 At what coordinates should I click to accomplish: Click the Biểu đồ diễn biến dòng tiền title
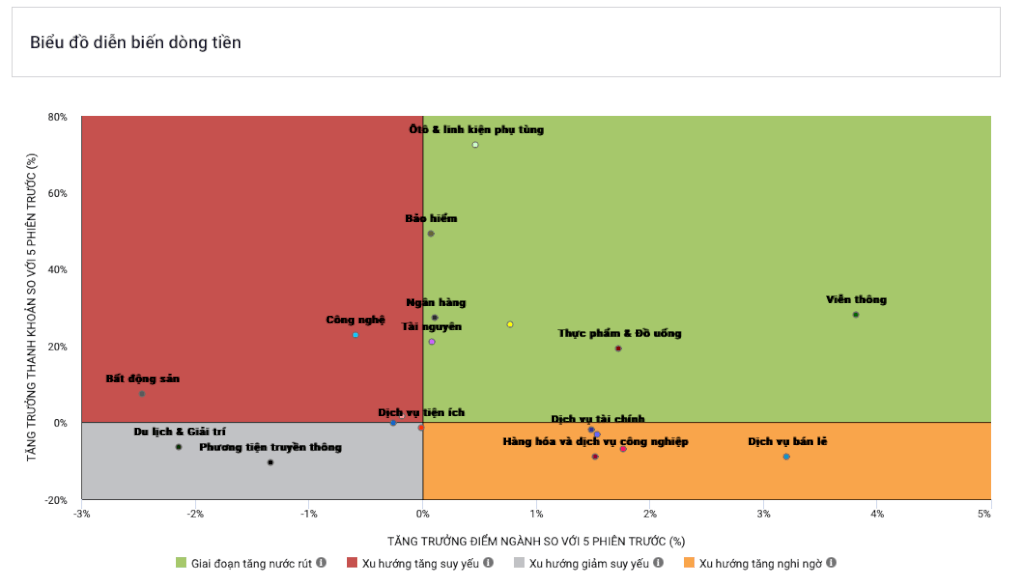click(x=135, y=42)
